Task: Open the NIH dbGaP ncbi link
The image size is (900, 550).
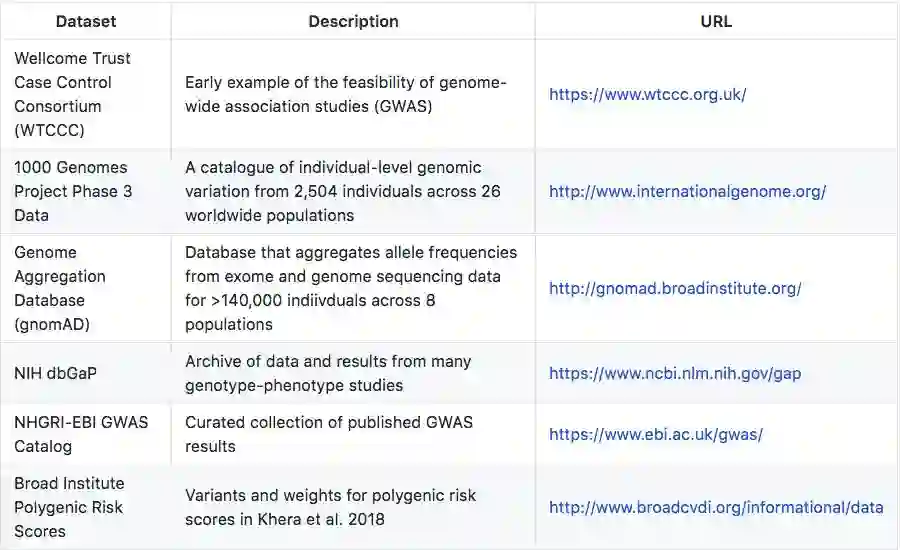Action: (674, 374)
